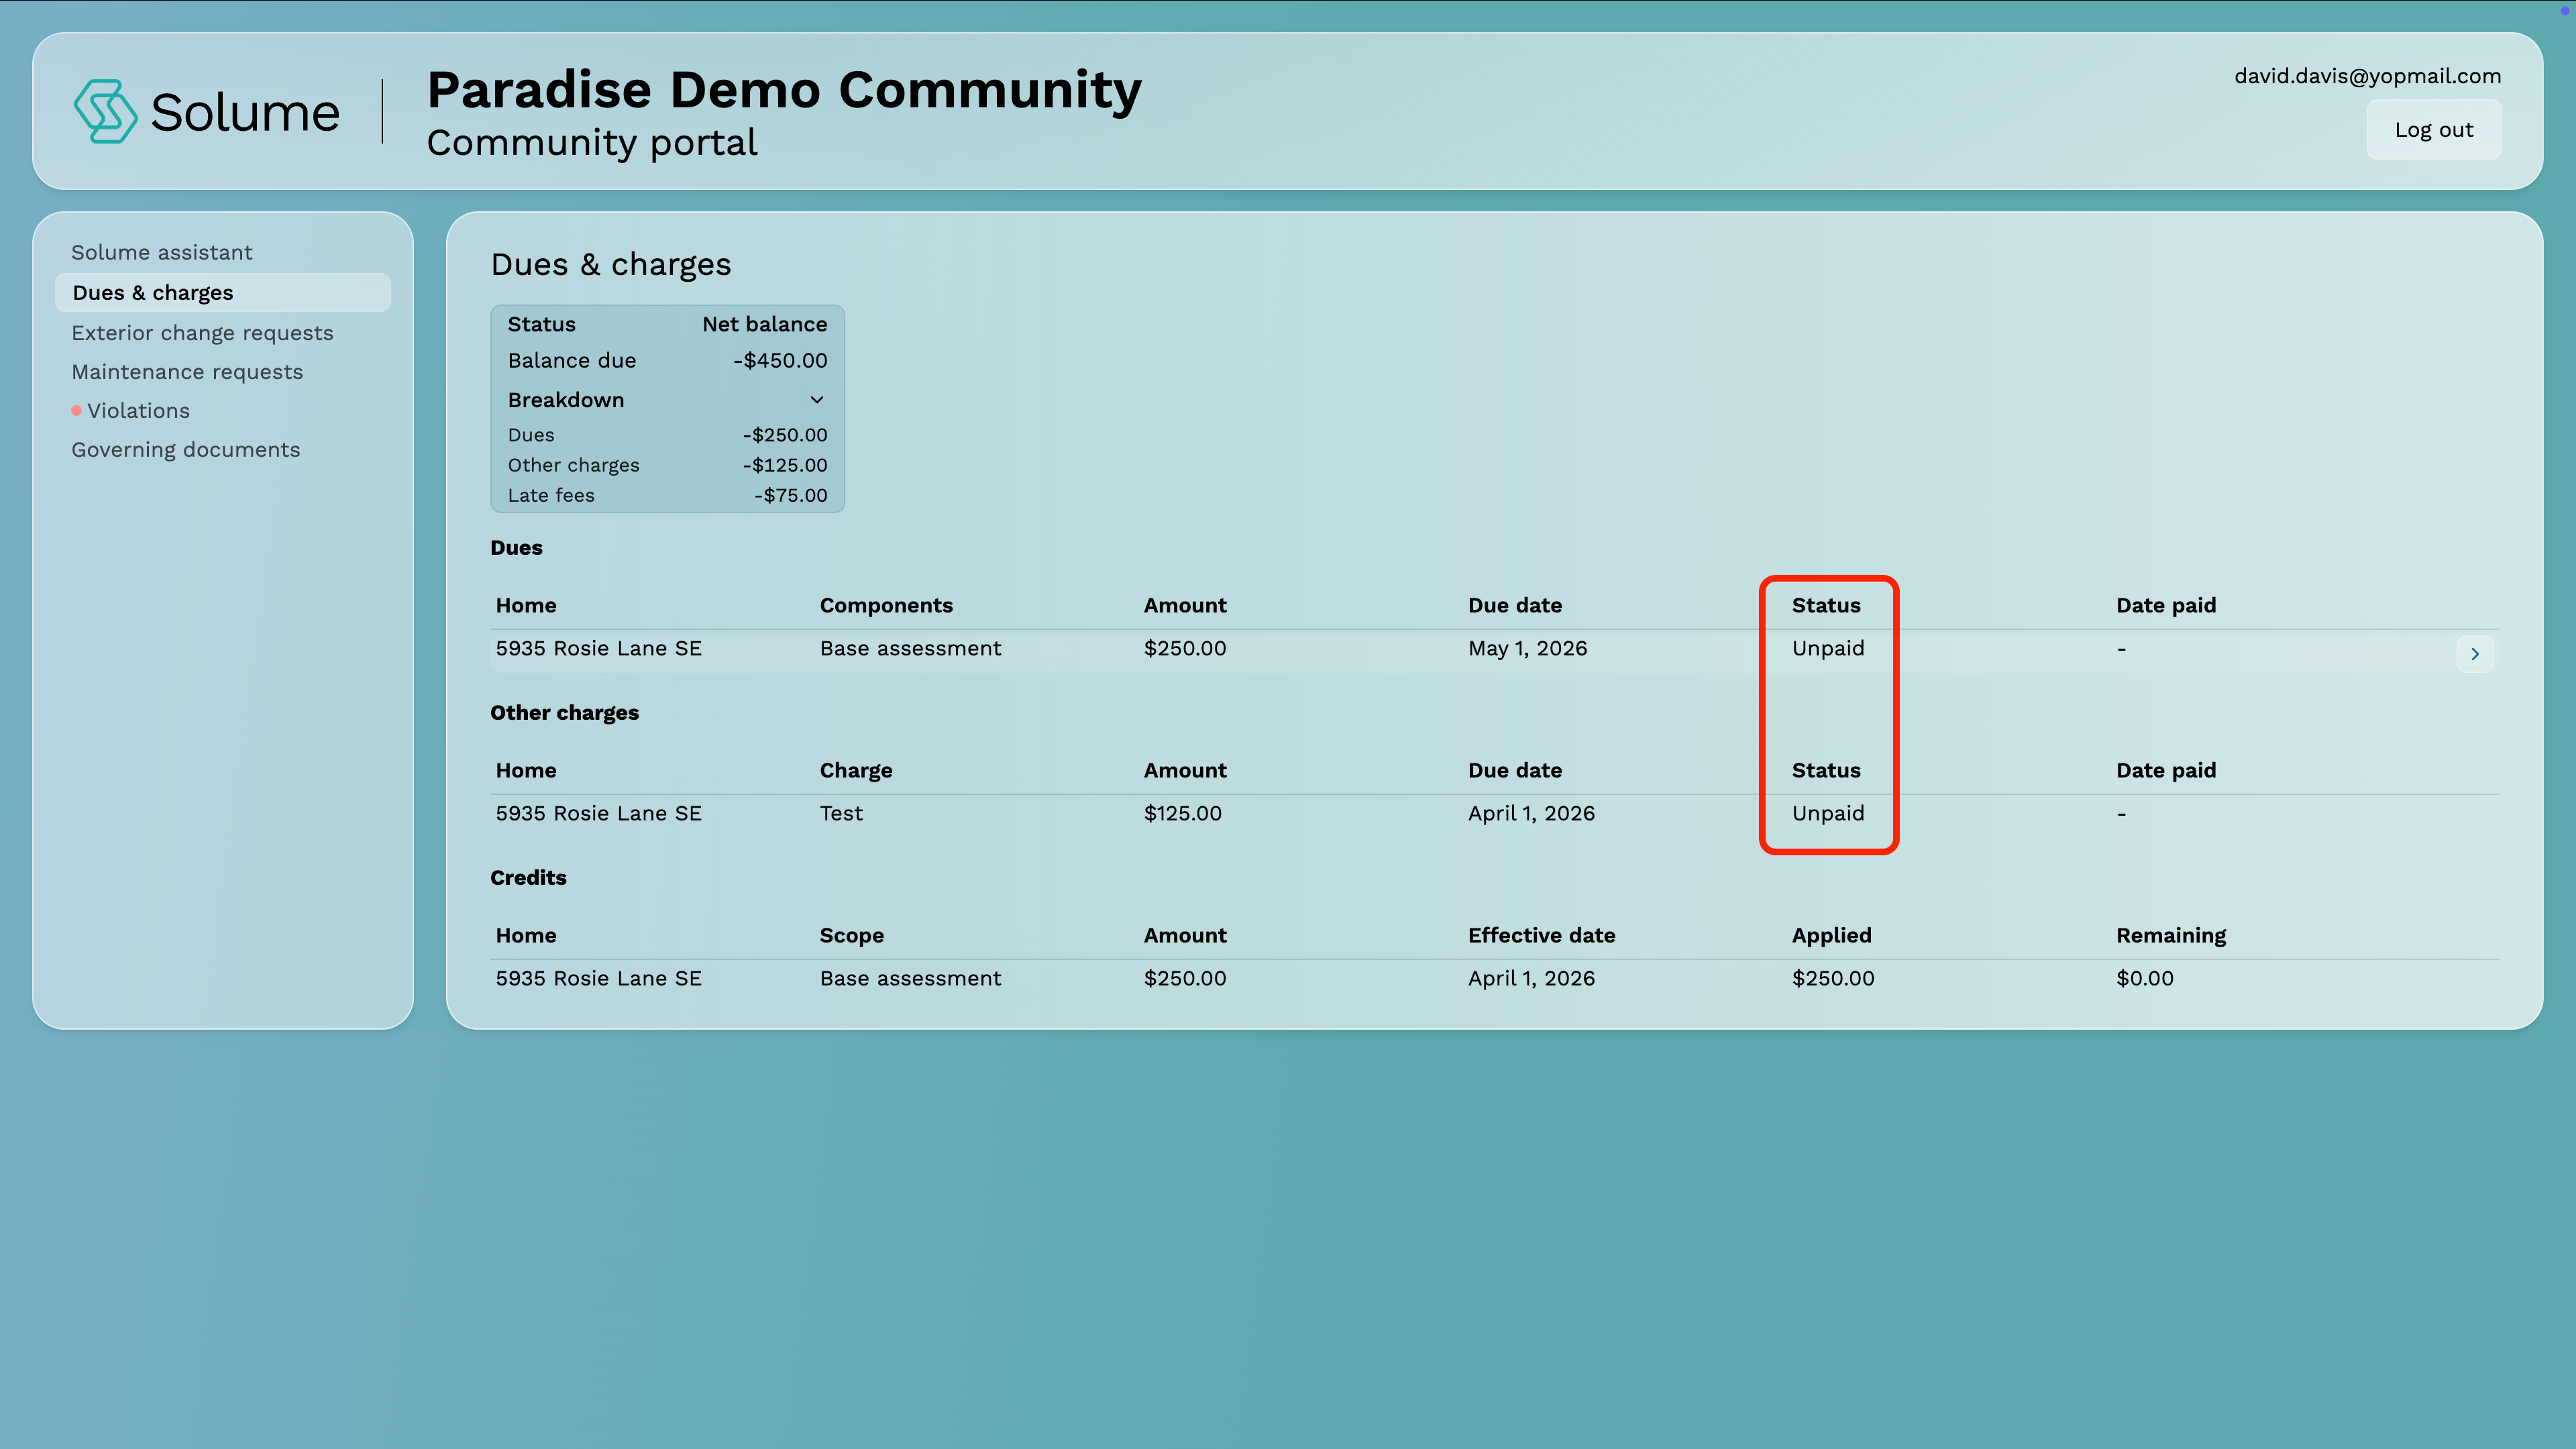Image resolution: width=2576 pixels, height=1449 pixels.
Task: Collapse the Breakdown chevron
Action: [816, 400]
